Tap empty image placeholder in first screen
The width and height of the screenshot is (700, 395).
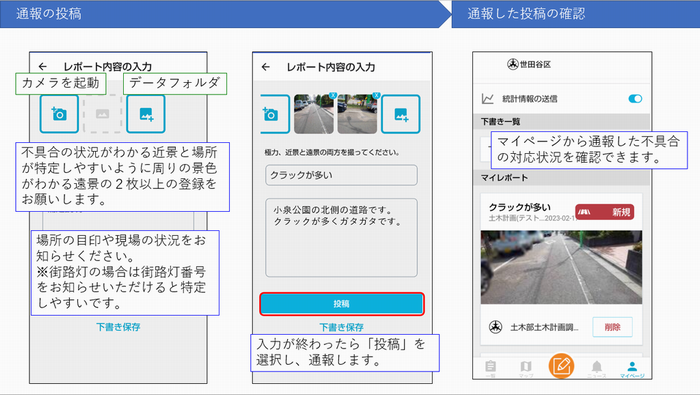click(x=103, y=114)
